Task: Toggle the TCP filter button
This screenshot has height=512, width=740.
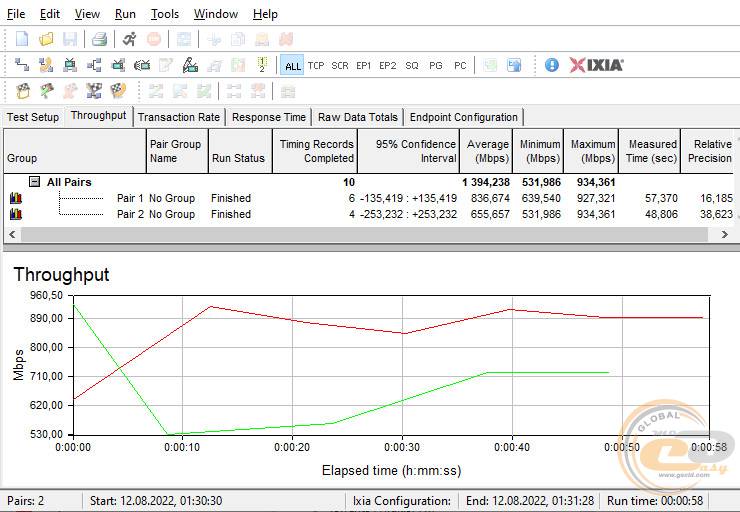Action: [316, 66]
